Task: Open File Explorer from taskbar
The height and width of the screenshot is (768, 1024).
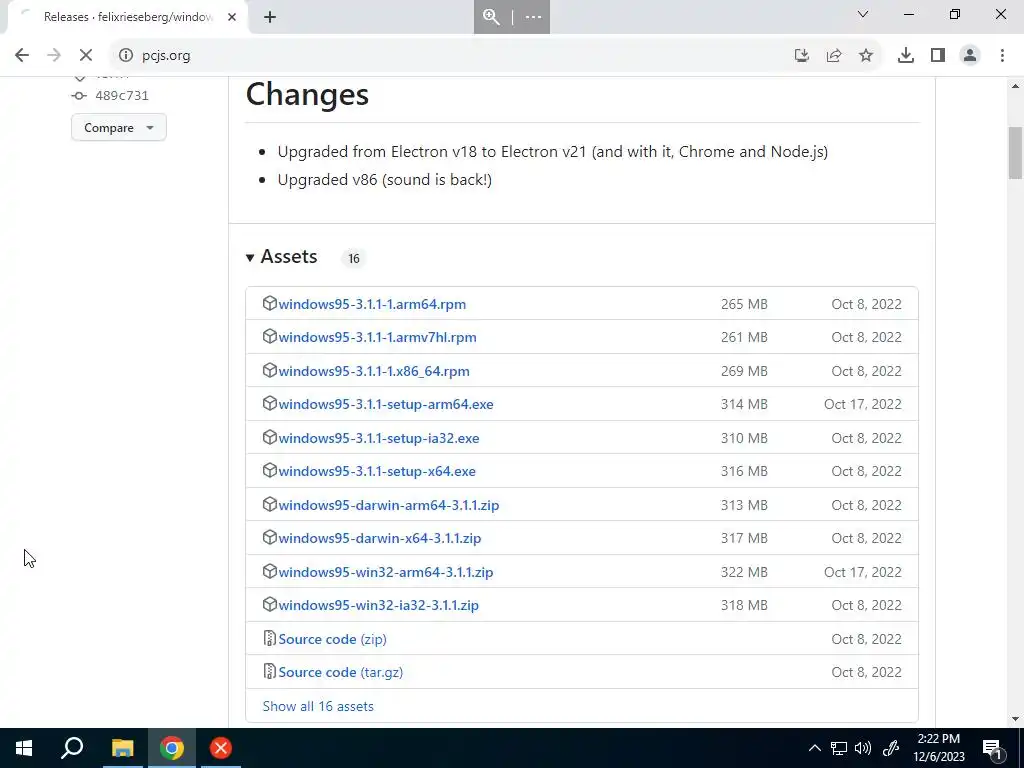Action: pos(122,748)
